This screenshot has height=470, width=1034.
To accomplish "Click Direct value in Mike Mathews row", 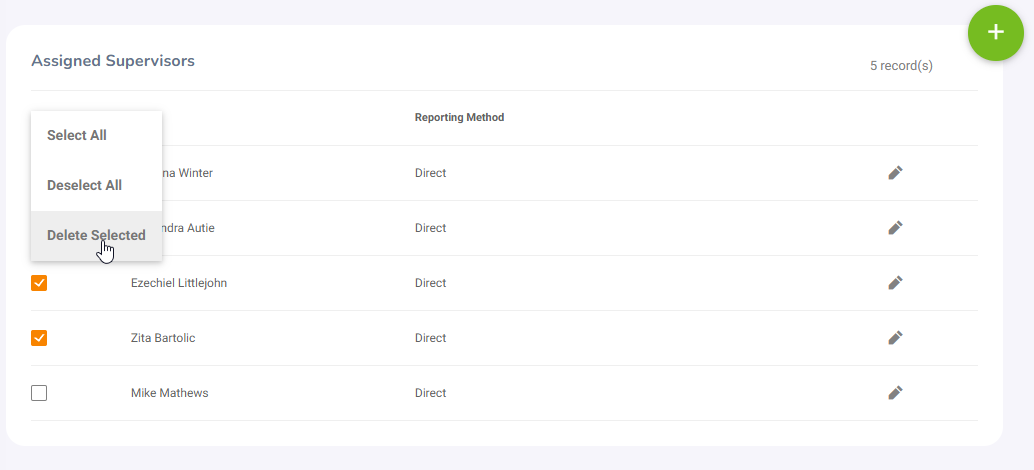I will pyautogui.click(x=430, y=393).
